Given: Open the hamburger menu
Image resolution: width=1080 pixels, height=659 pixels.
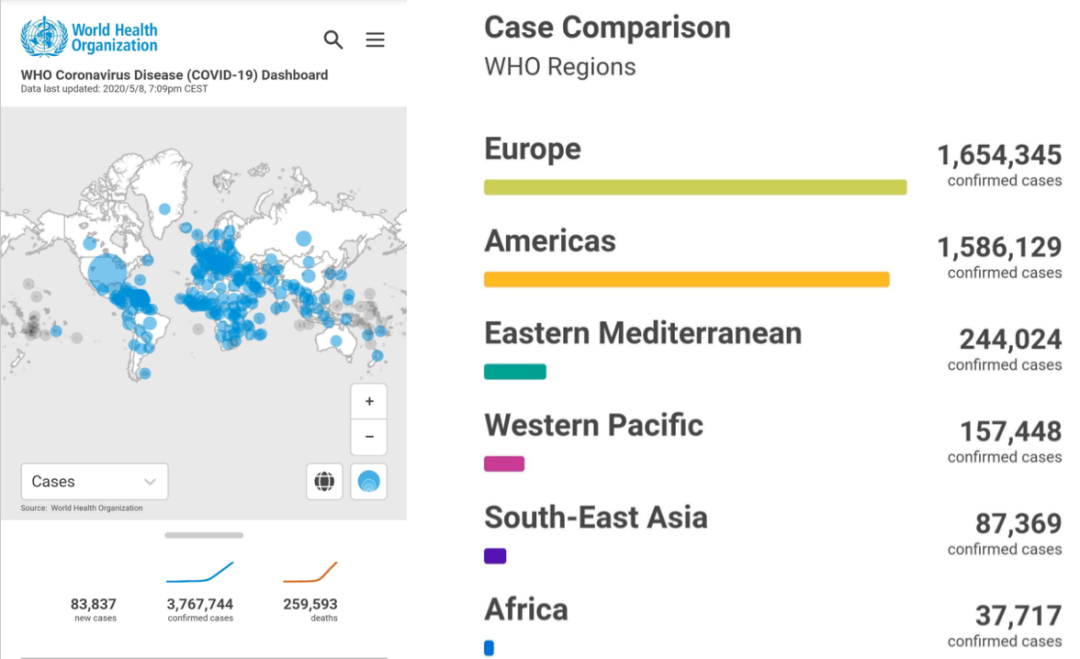Looking at the screenshot, I should [x=375, y=40].
